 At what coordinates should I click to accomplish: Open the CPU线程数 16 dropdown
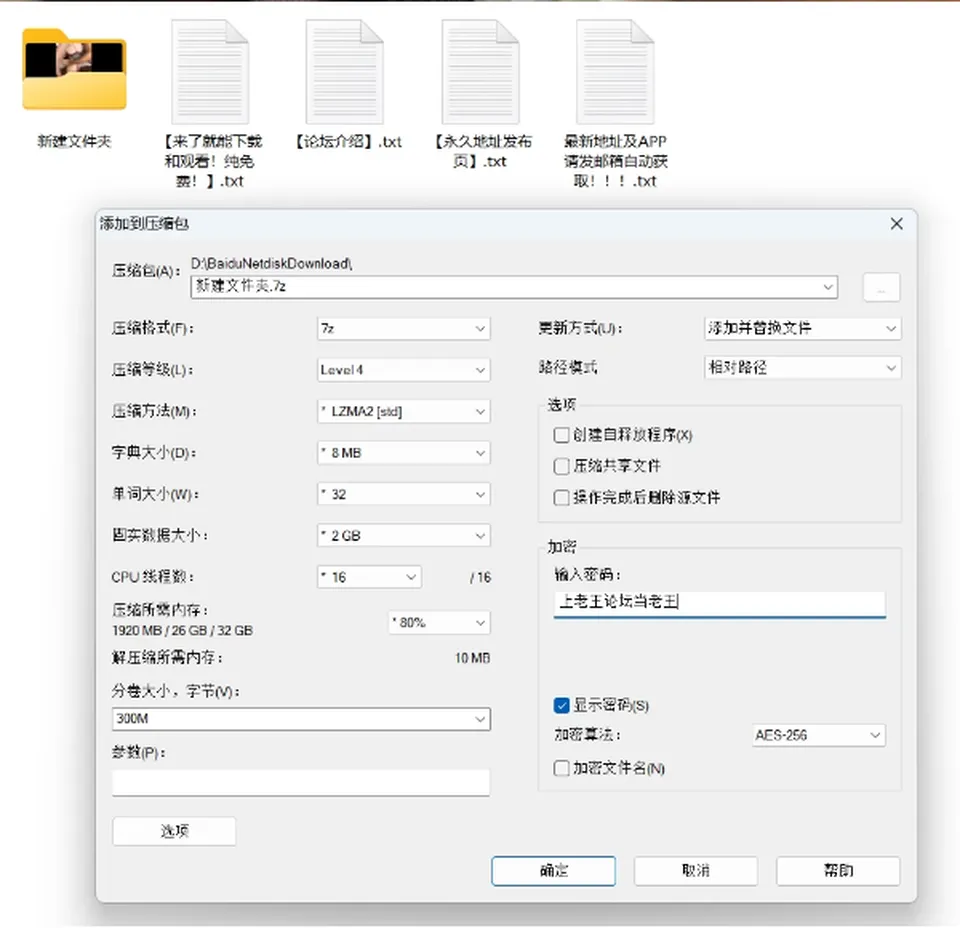(x=369, y=577)
